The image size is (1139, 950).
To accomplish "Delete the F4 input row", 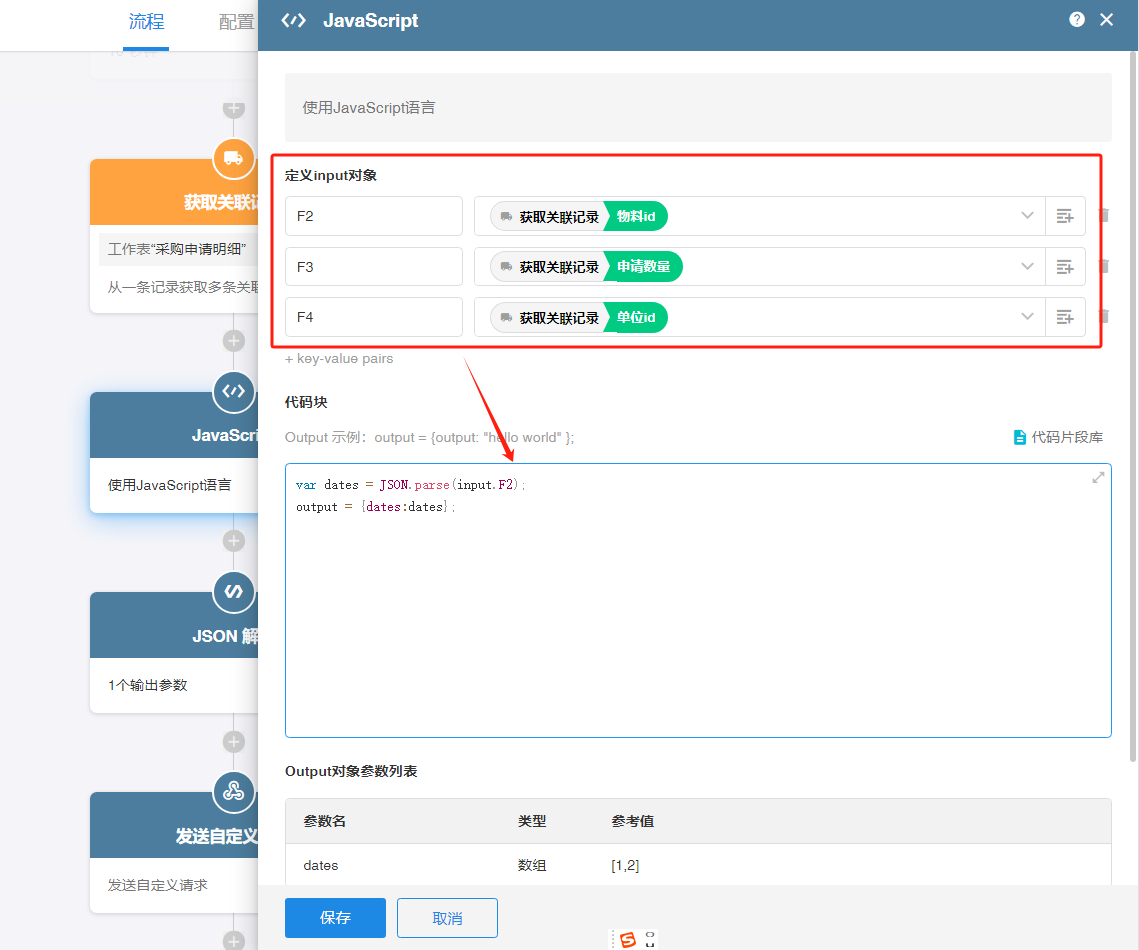I will coord(1103,317).
